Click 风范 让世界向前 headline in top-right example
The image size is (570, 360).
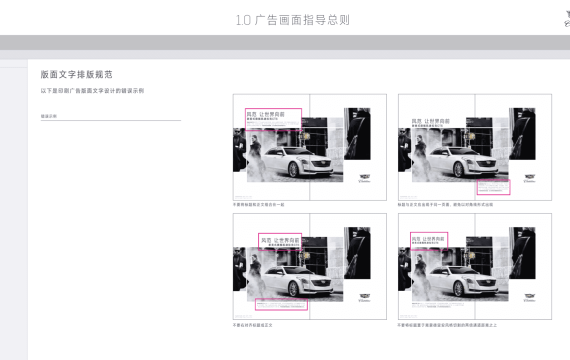pos(430,121)
